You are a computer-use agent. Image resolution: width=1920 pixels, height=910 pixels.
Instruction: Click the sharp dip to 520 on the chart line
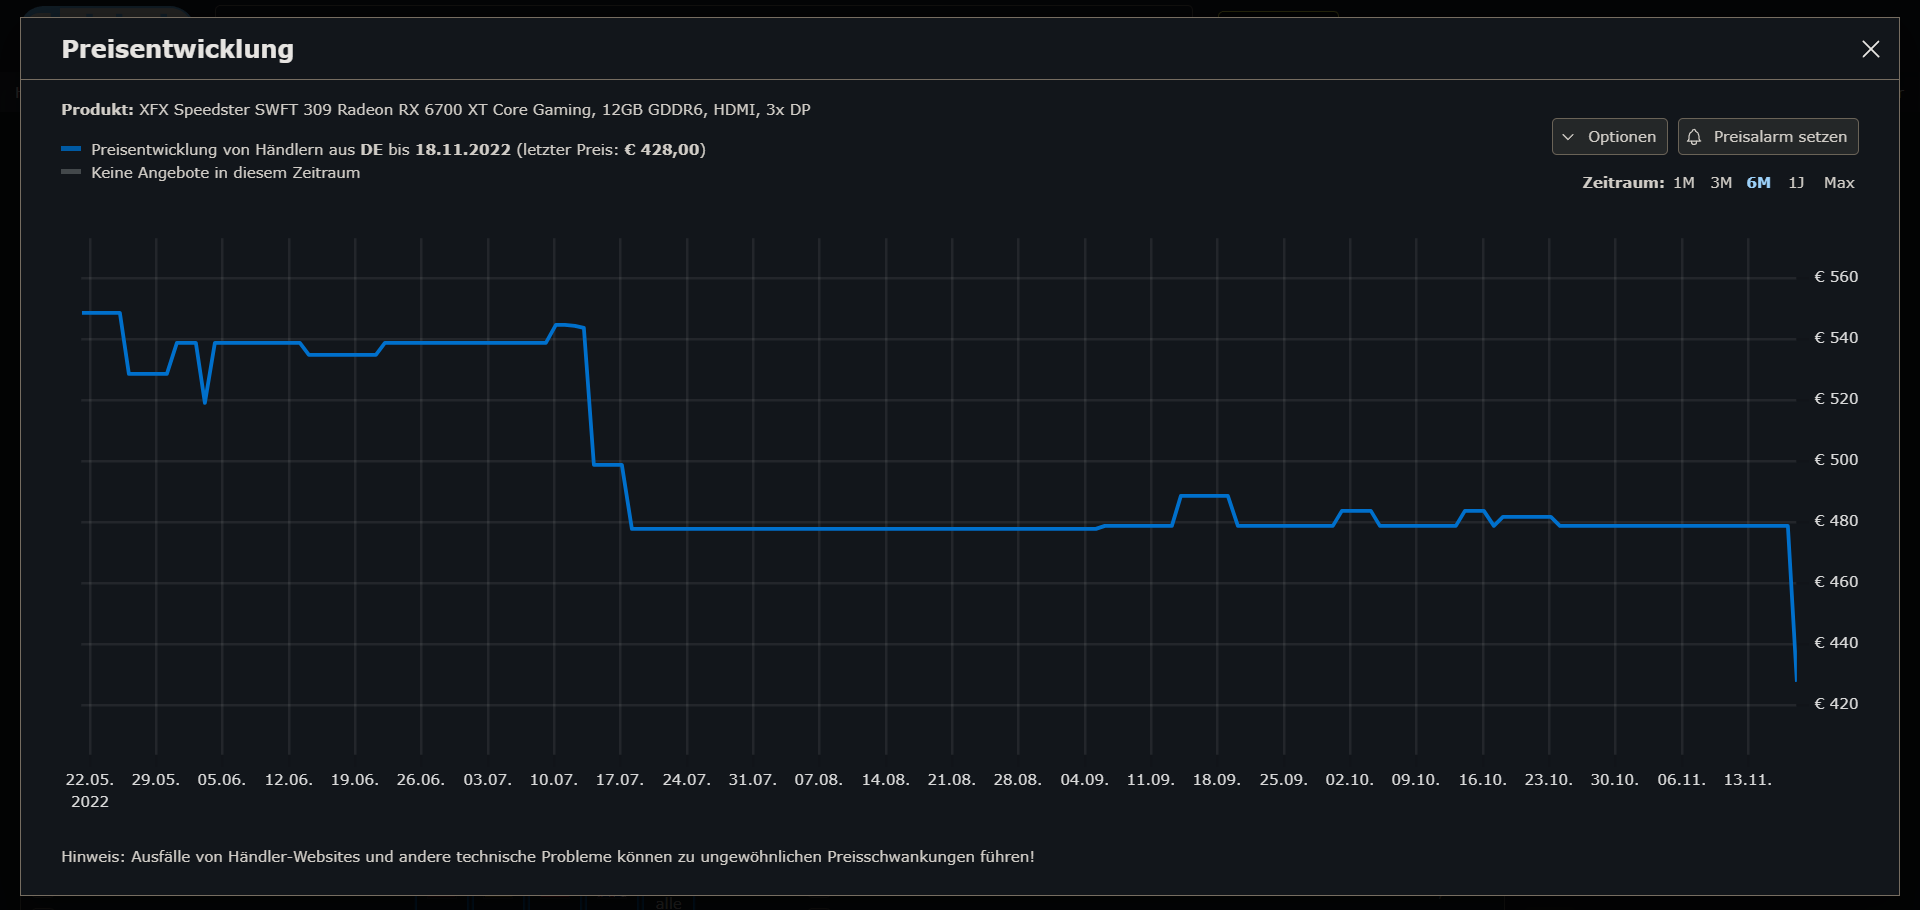coord(205,402)
